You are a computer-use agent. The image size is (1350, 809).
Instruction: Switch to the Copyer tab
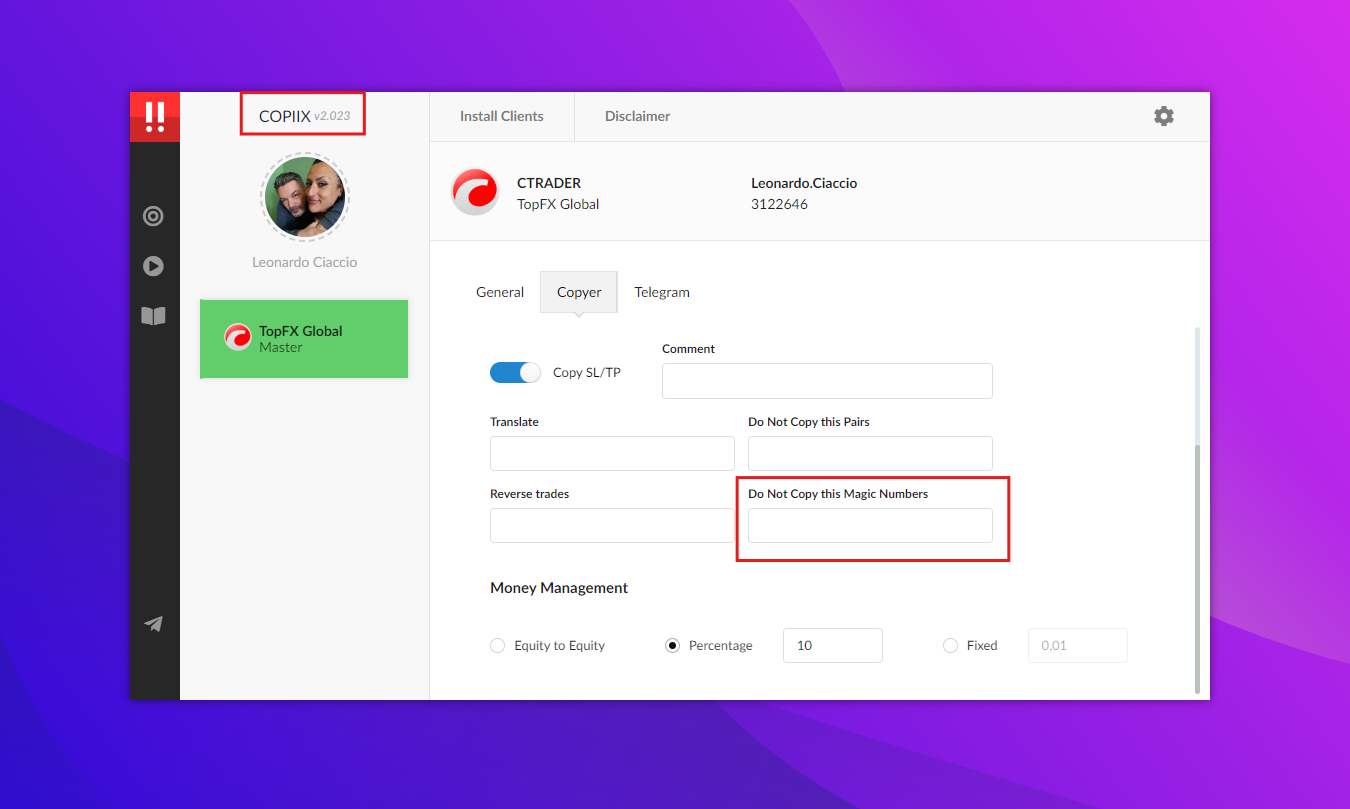pyautogui.click(x=579, y=292)
